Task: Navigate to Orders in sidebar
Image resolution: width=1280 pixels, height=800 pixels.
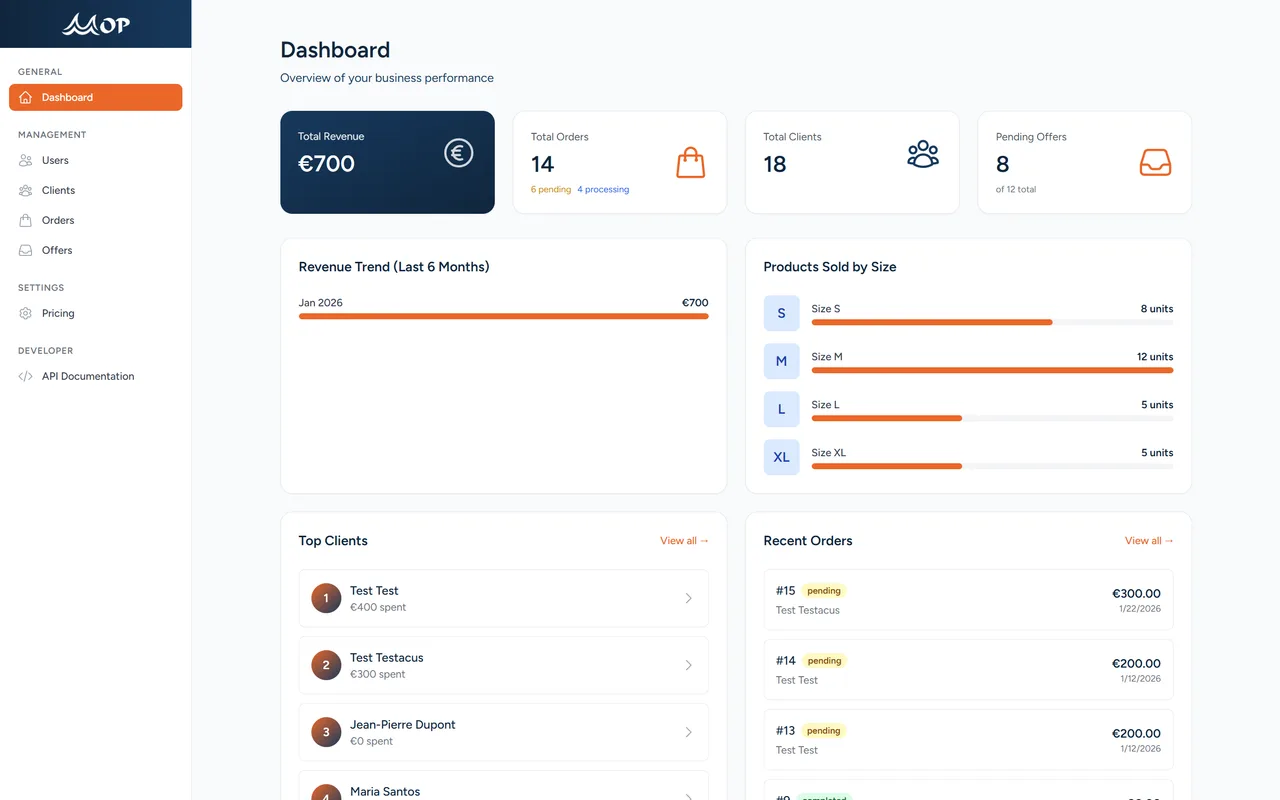Action: (x=96, y=220)
